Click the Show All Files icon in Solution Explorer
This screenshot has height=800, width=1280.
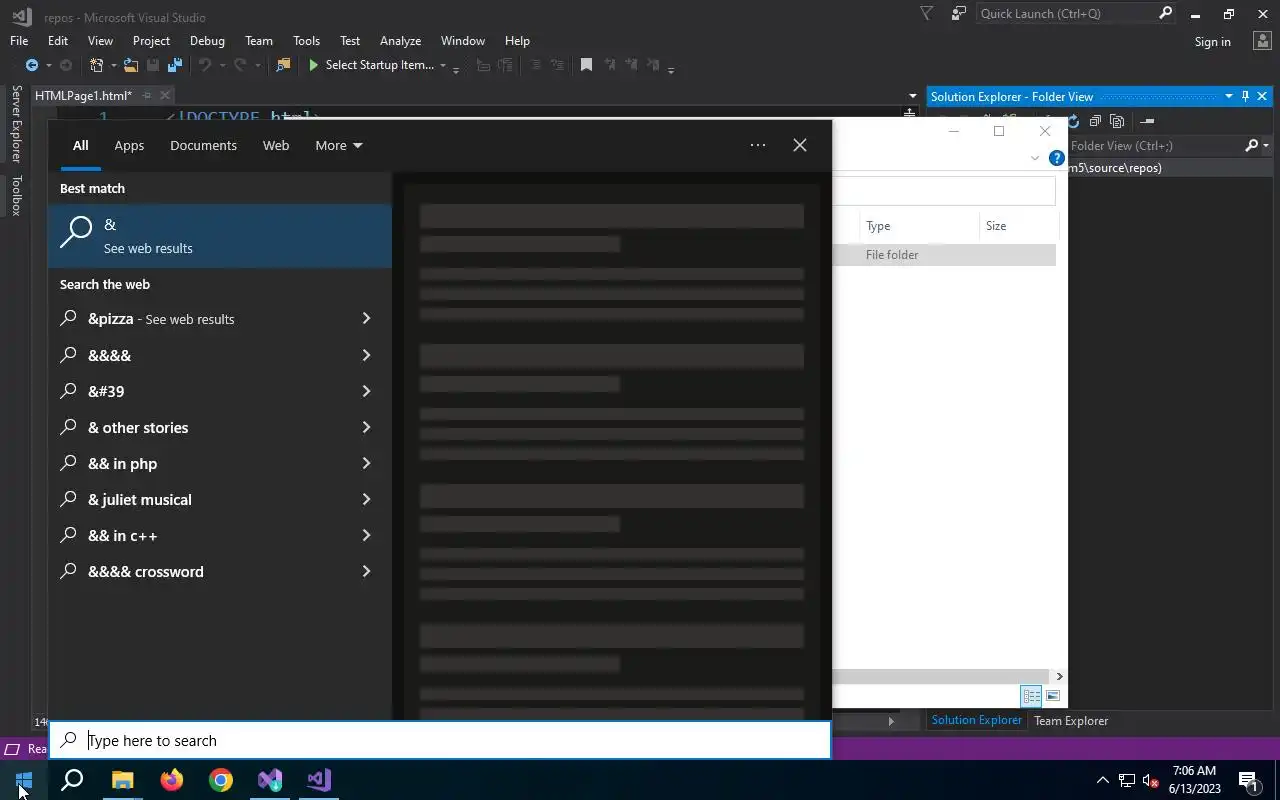tap(1117, 121)
